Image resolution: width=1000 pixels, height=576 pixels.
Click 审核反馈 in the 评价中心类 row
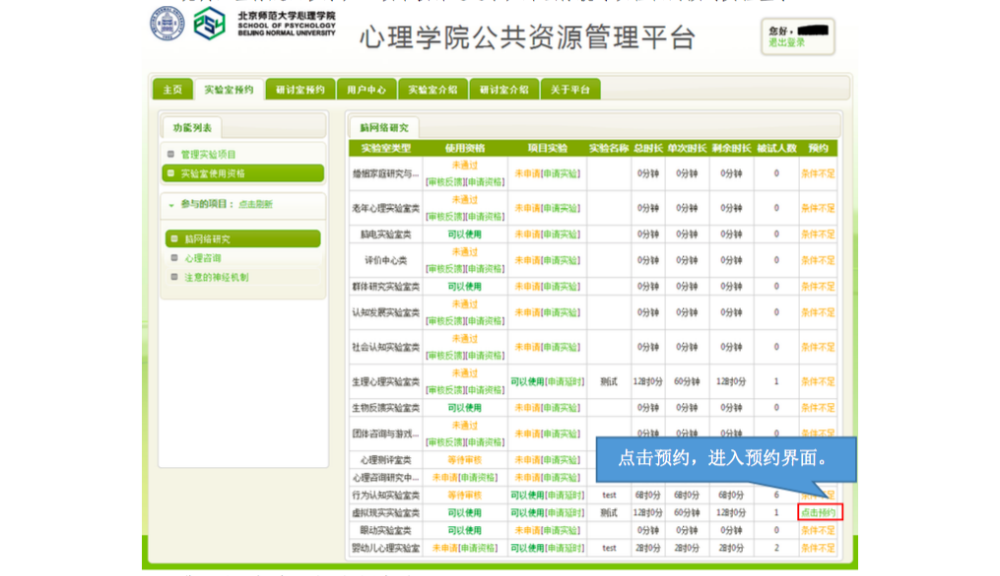(x=443, y=269)
